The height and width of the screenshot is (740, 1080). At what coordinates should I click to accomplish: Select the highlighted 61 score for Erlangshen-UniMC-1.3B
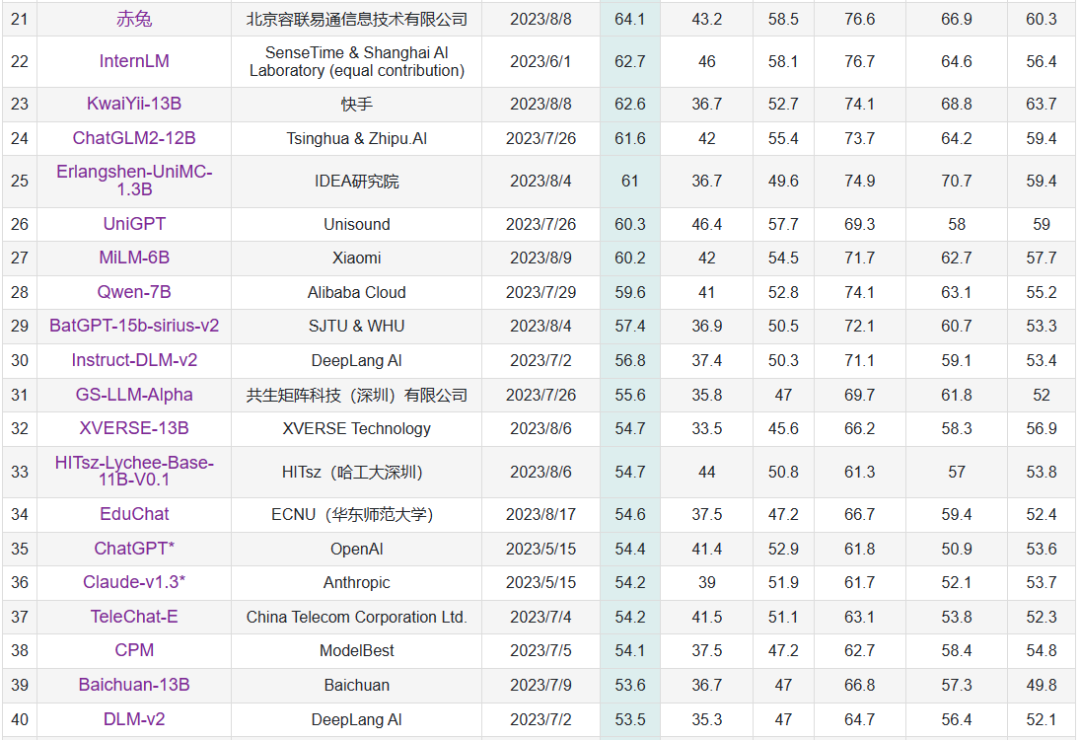pos(630,181)
